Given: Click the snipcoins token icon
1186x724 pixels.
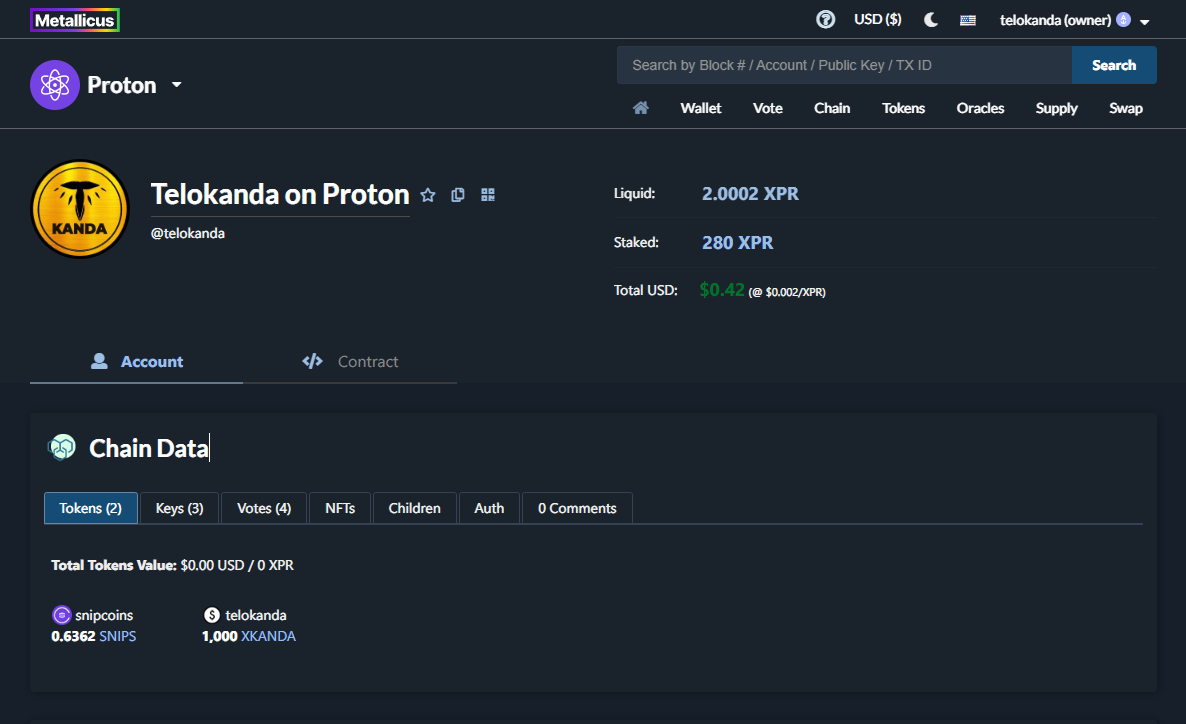Looking at the screenshot, I should [x=61, y=615].
